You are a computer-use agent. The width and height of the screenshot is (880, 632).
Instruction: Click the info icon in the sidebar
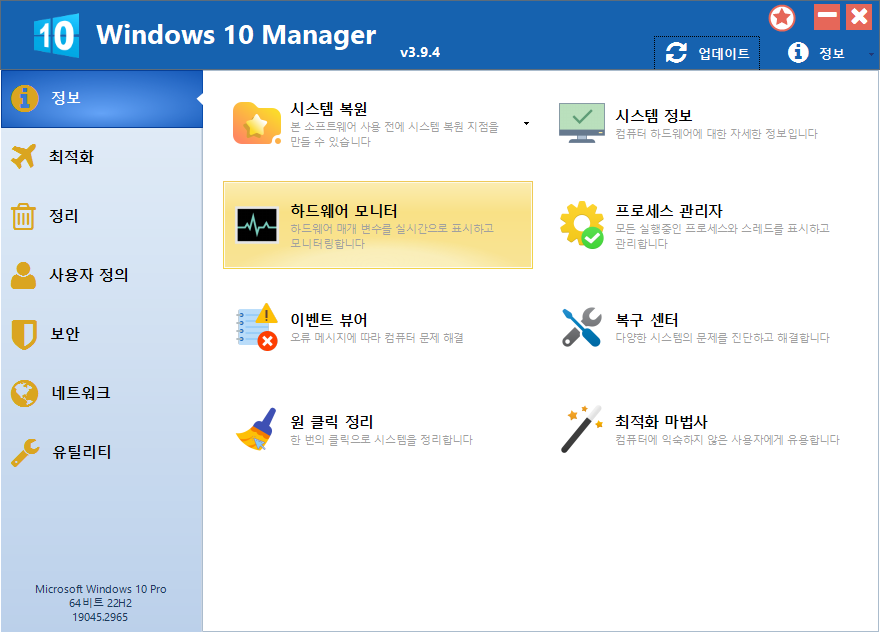coord(25,98)
